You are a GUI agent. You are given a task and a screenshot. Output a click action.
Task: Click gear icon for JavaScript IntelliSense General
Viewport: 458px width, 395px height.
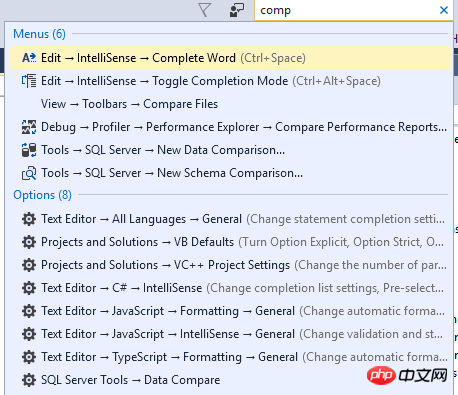(x=29, y=334)
